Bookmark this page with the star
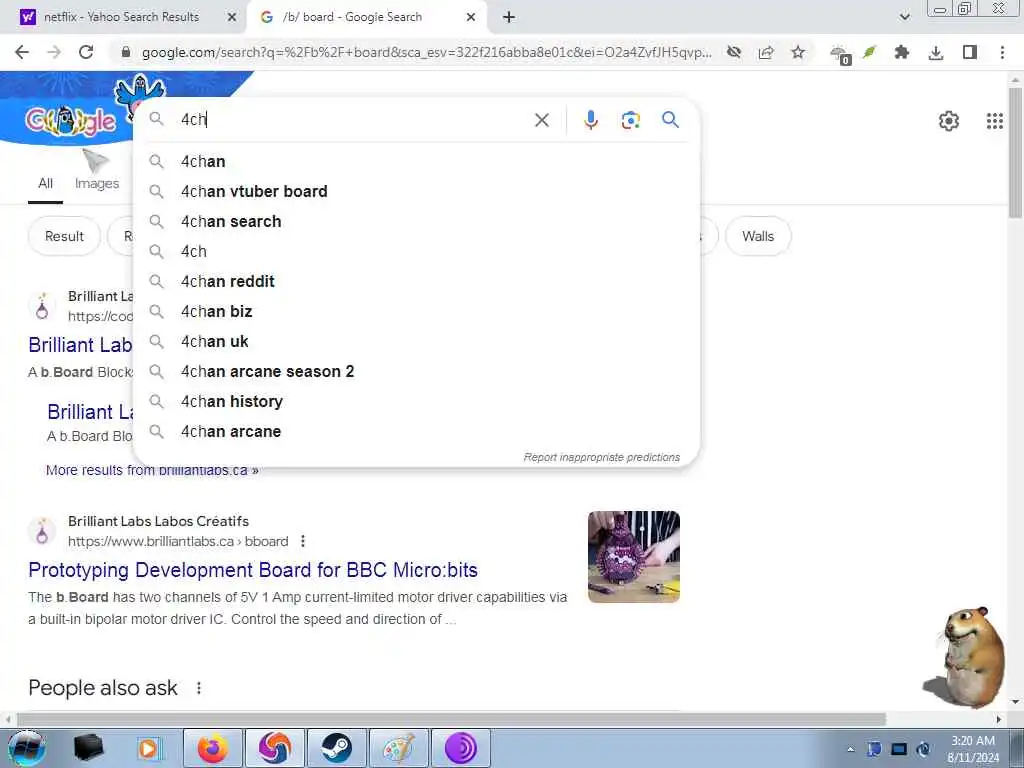 [798, 52]
